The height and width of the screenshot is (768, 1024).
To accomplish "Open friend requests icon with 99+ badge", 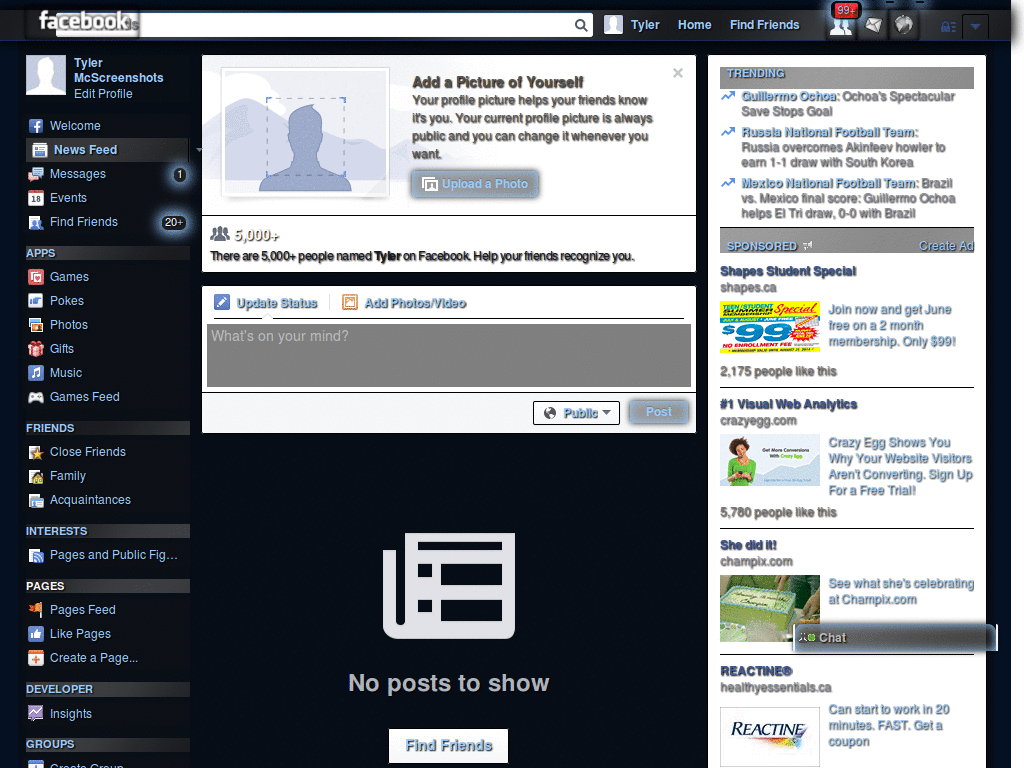I will pyautogui.click(x=840, y=26).
